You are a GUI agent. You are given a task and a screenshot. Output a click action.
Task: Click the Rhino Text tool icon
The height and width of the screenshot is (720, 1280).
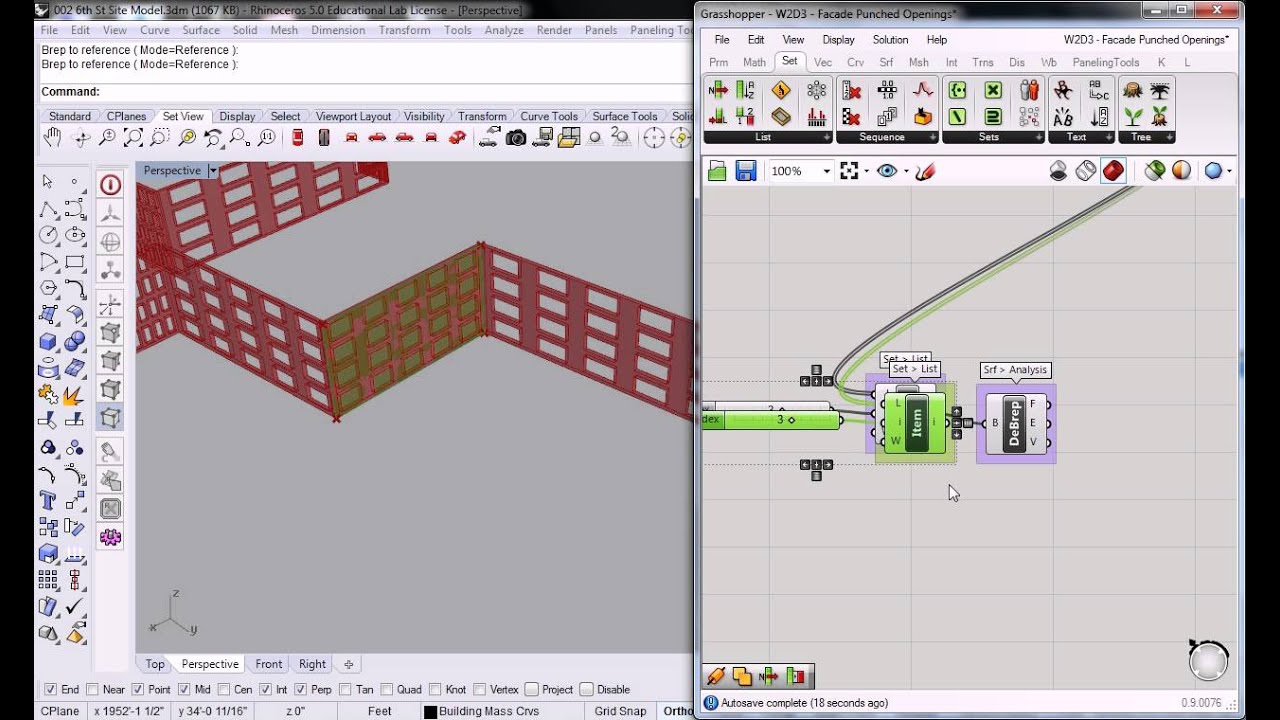(x=48, y=500)
